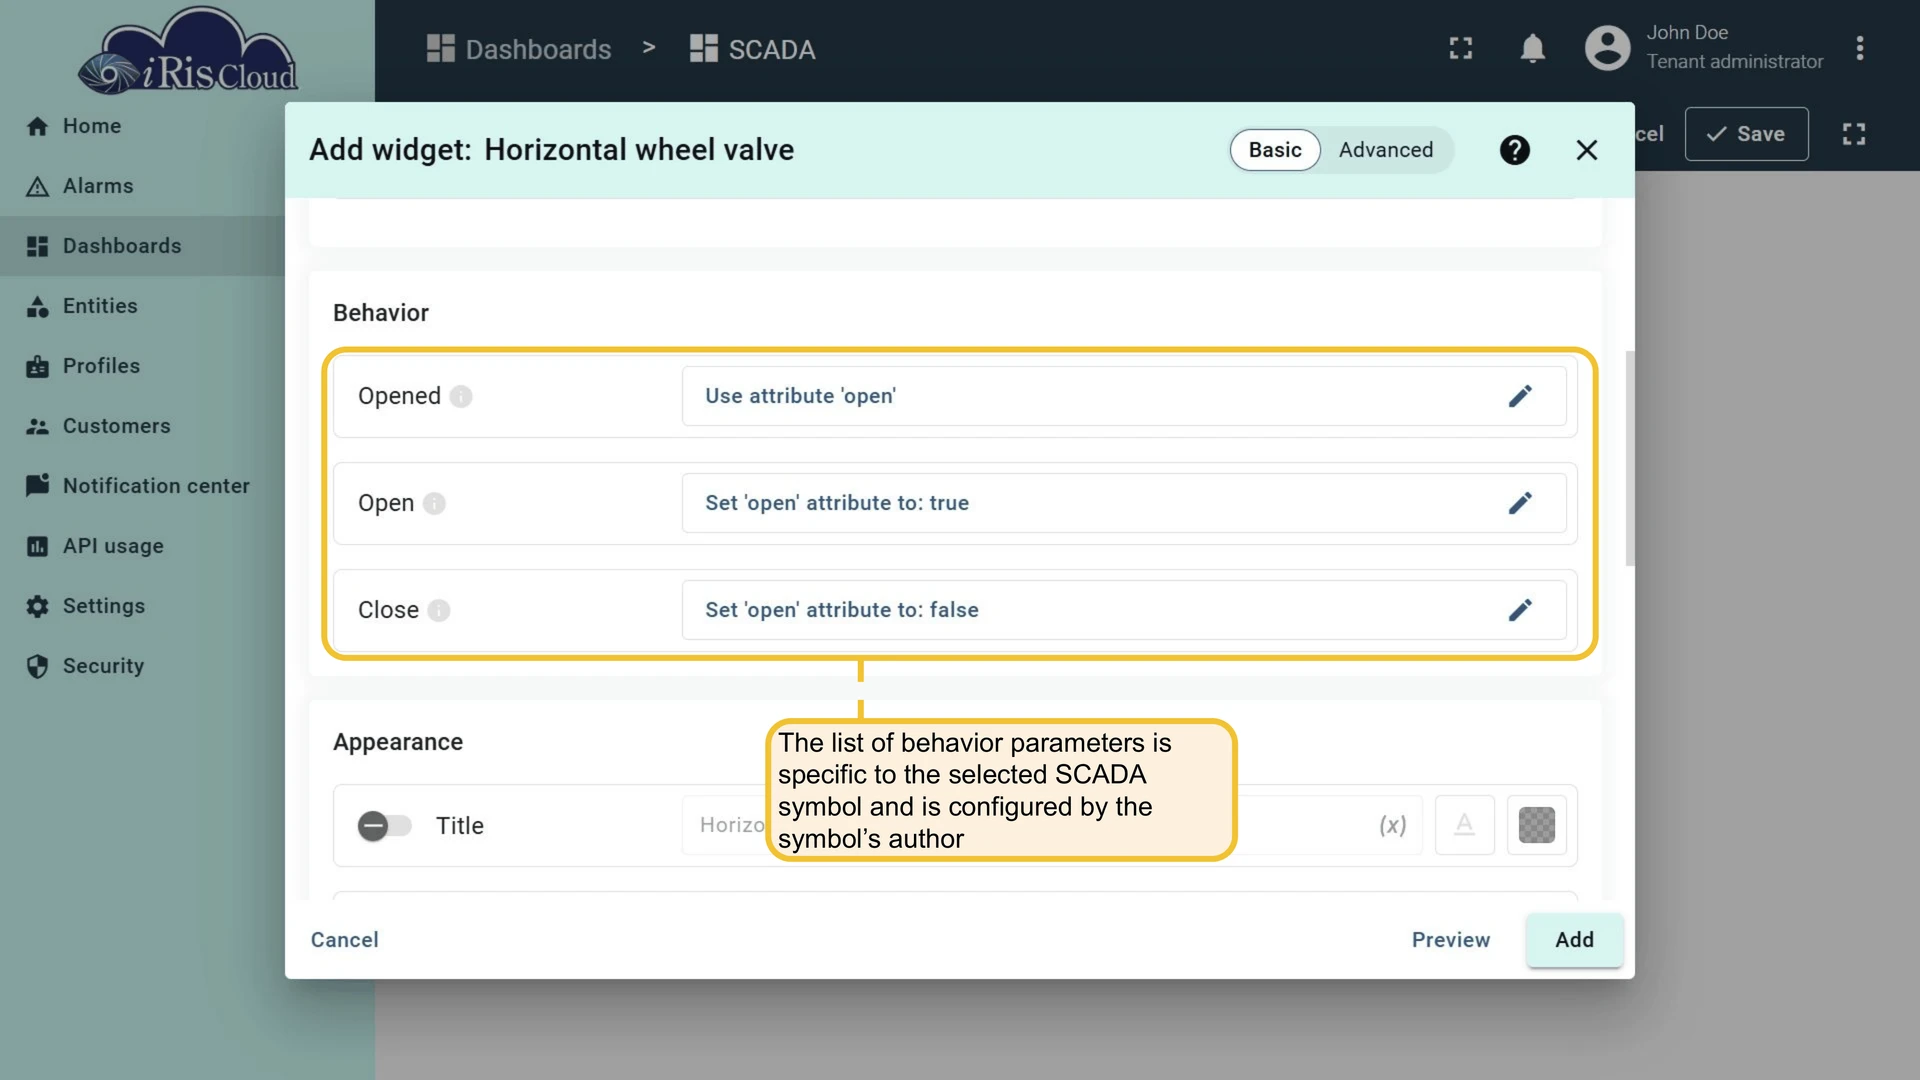1920x1080 pixels.
Task: Switch to Basic mode
Action: point(1275,150)
